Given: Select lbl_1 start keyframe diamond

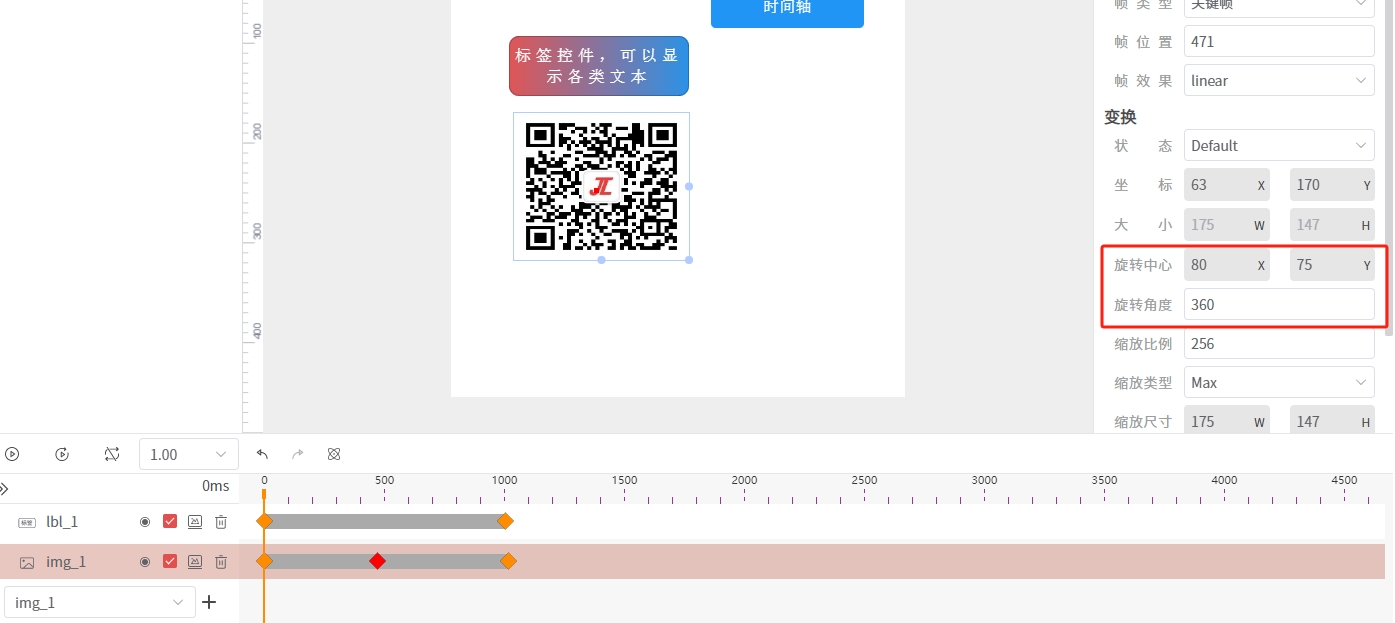Looking at the screenshot, I should click(x=264, y=521).
